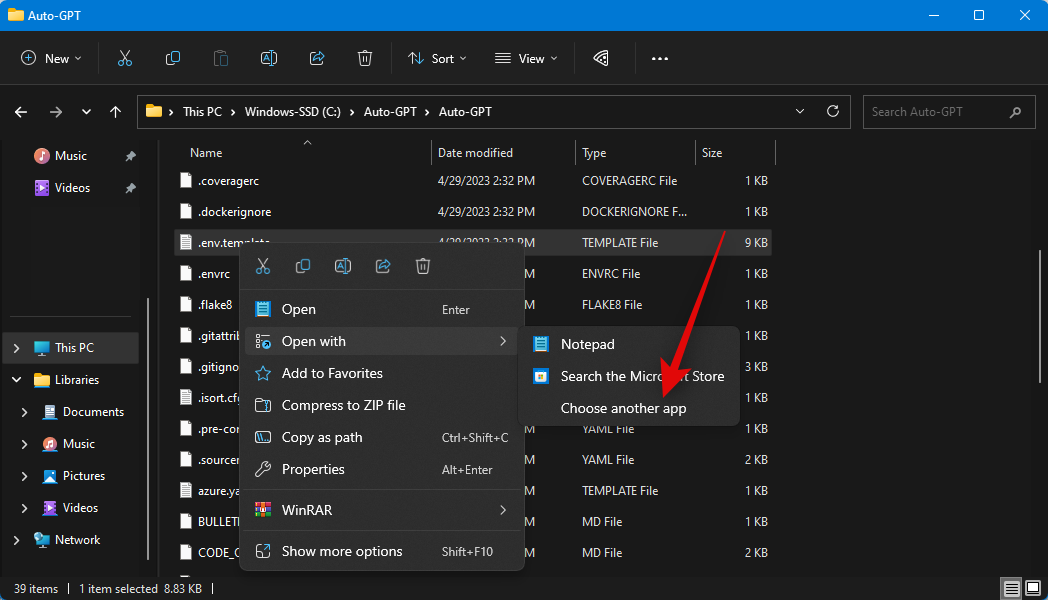Click the Rename icon in the context menu

(x=343, y=266)
